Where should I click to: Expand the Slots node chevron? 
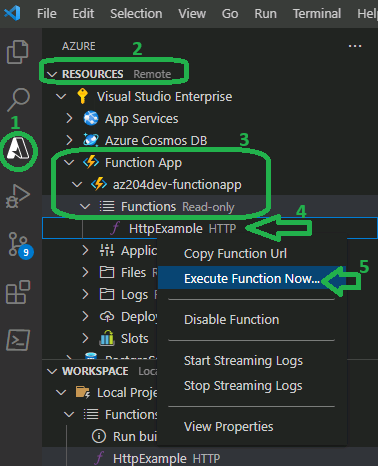point(85,338)
